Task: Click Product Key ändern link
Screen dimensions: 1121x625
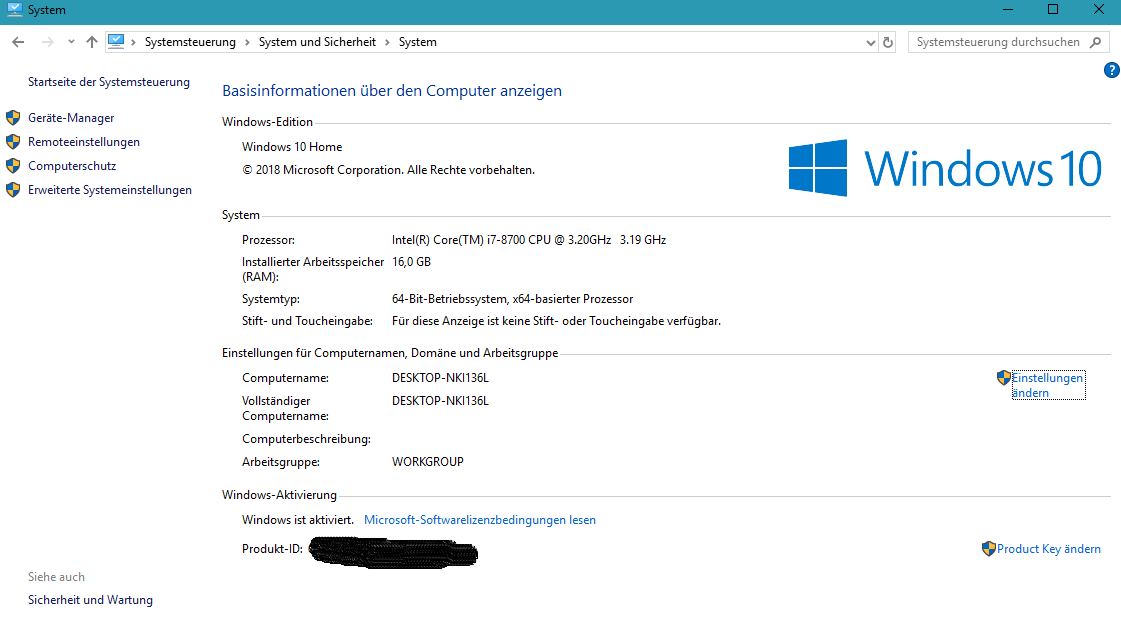Action: point(1049,549)
